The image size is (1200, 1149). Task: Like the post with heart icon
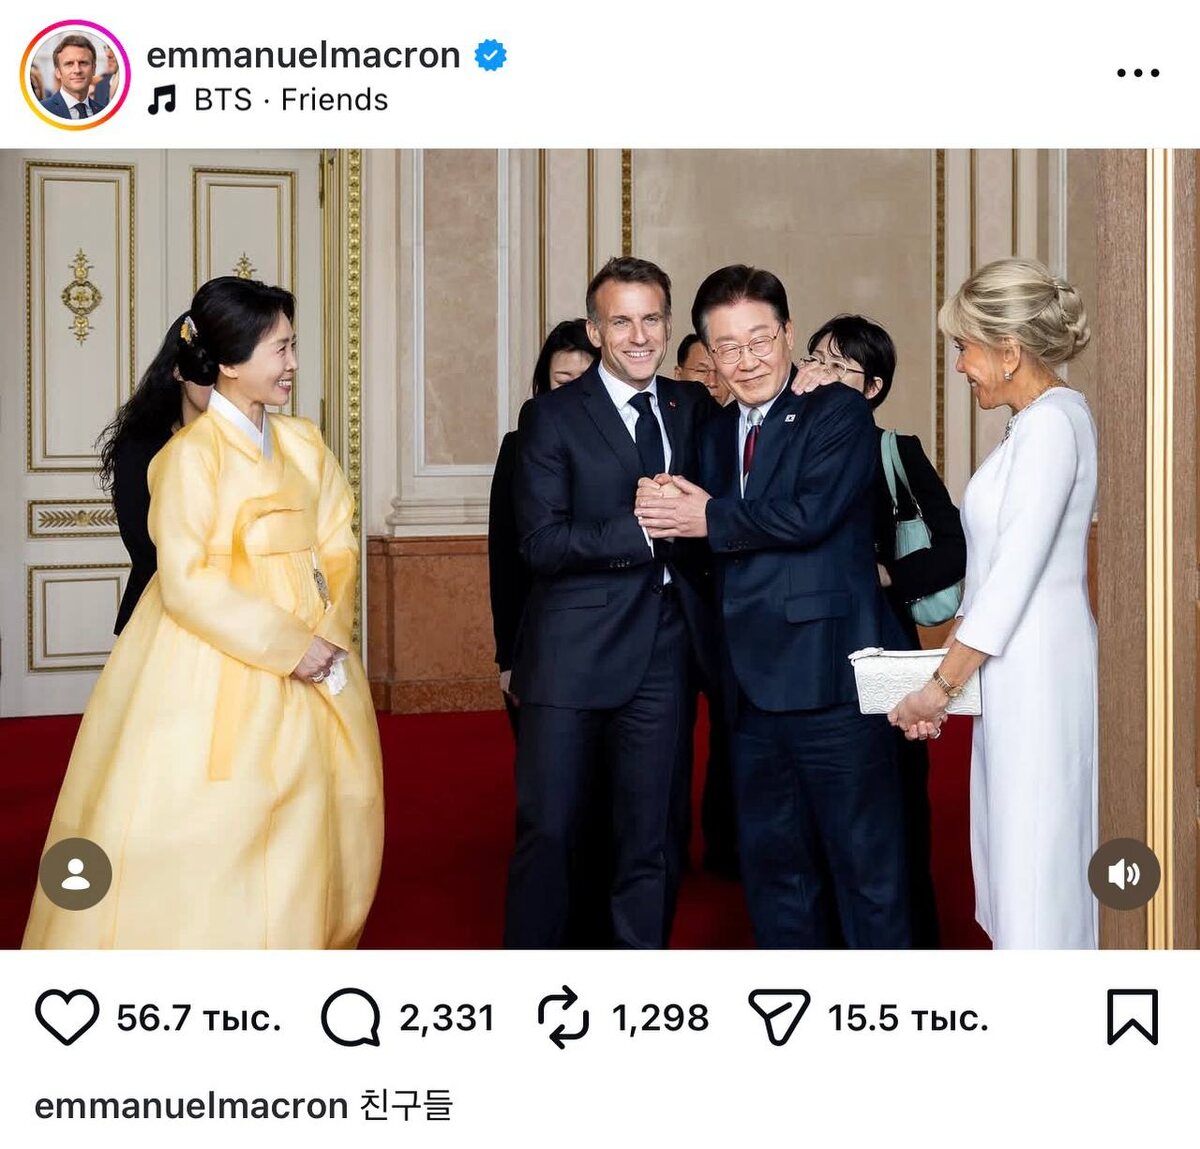click(x=67, y=1017)
